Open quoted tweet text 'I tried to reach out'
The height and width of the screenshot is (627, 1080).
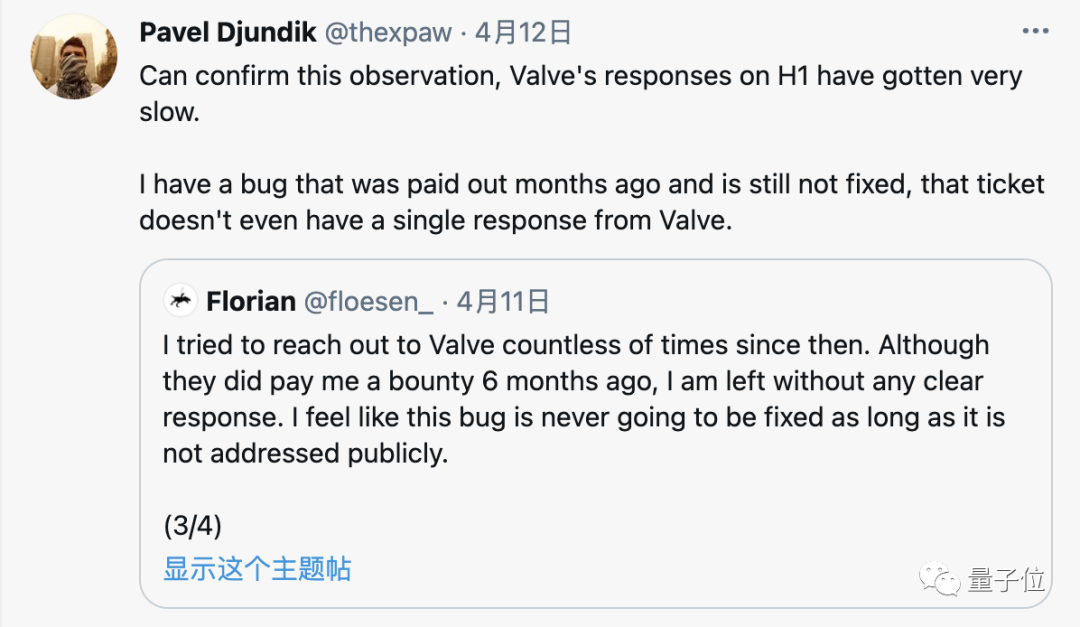pos(583,399)
